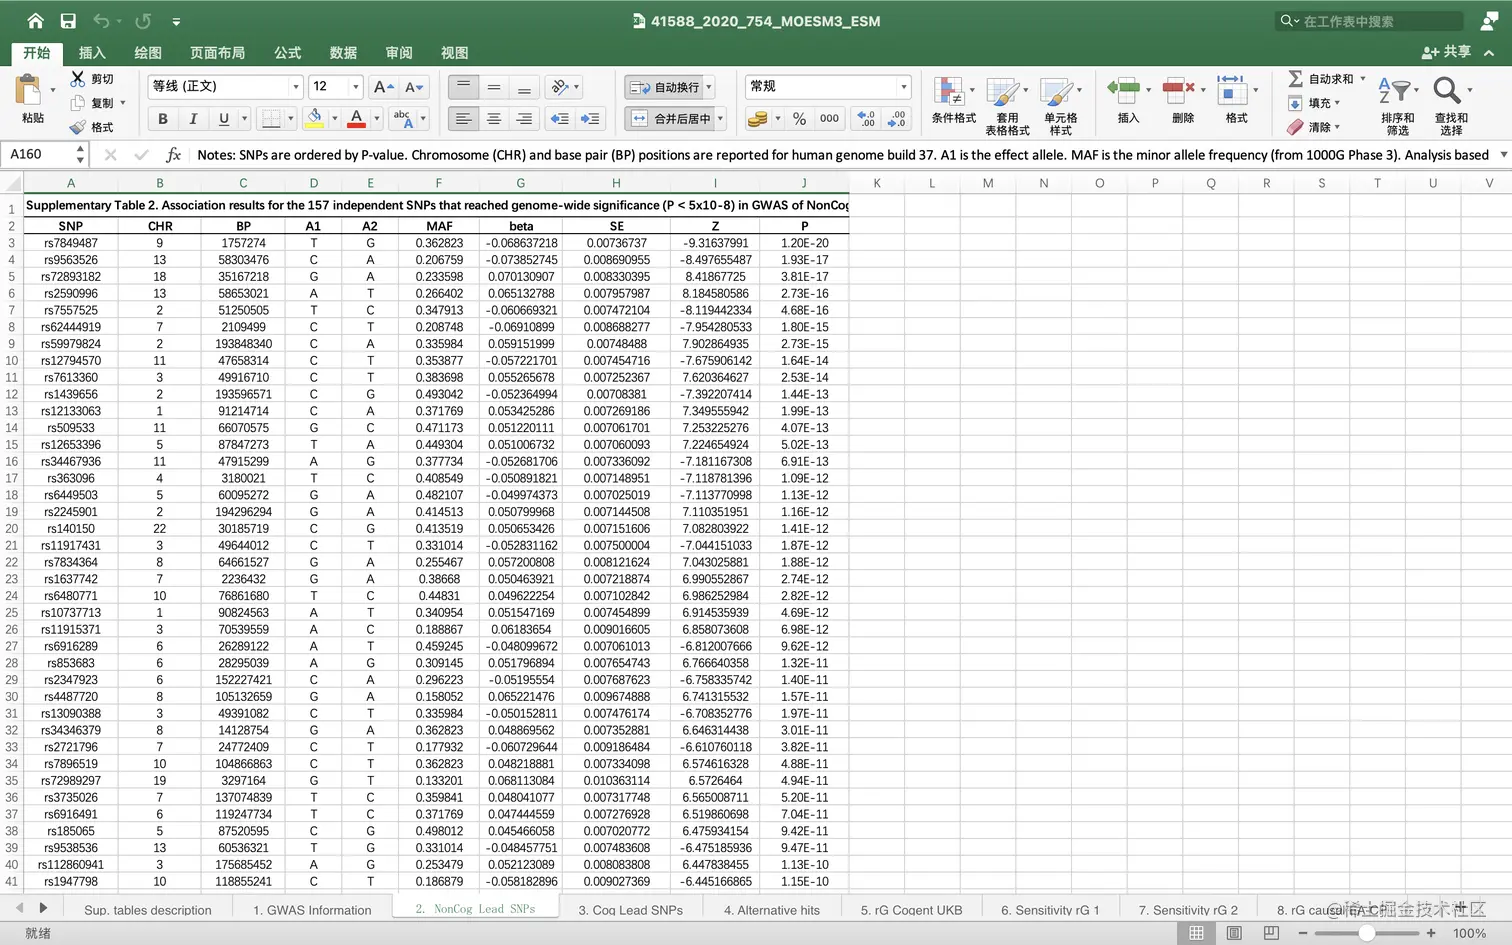Decrease the cell indent

point(560,119)
